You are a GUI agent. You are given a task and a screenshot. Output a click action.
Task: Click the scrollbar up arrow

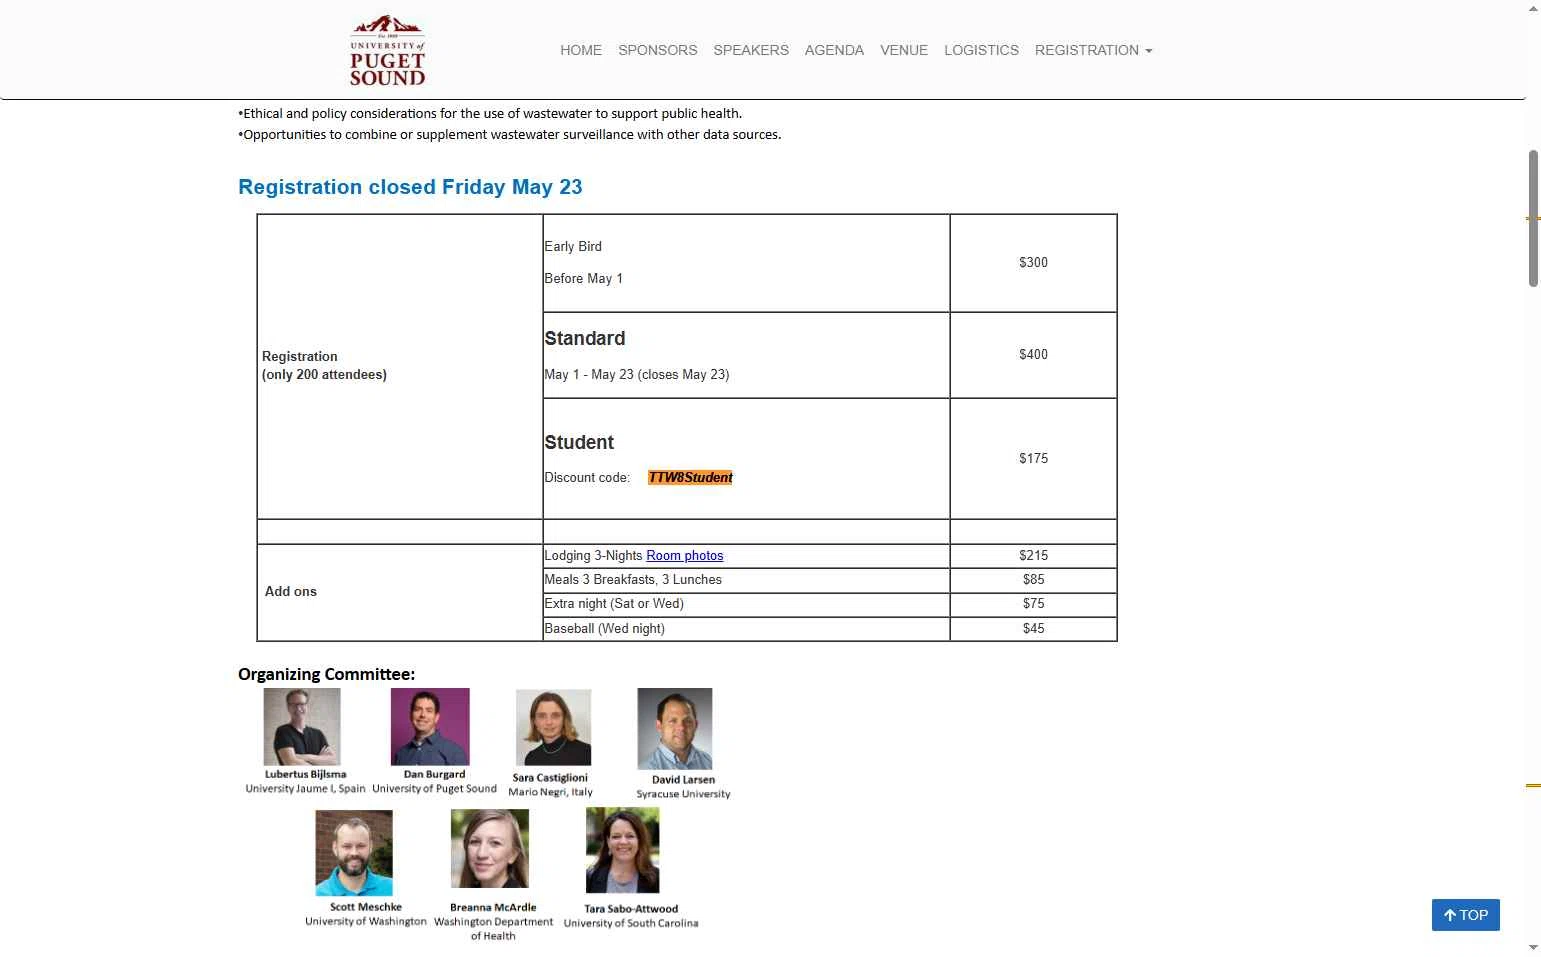point(1533,9)
